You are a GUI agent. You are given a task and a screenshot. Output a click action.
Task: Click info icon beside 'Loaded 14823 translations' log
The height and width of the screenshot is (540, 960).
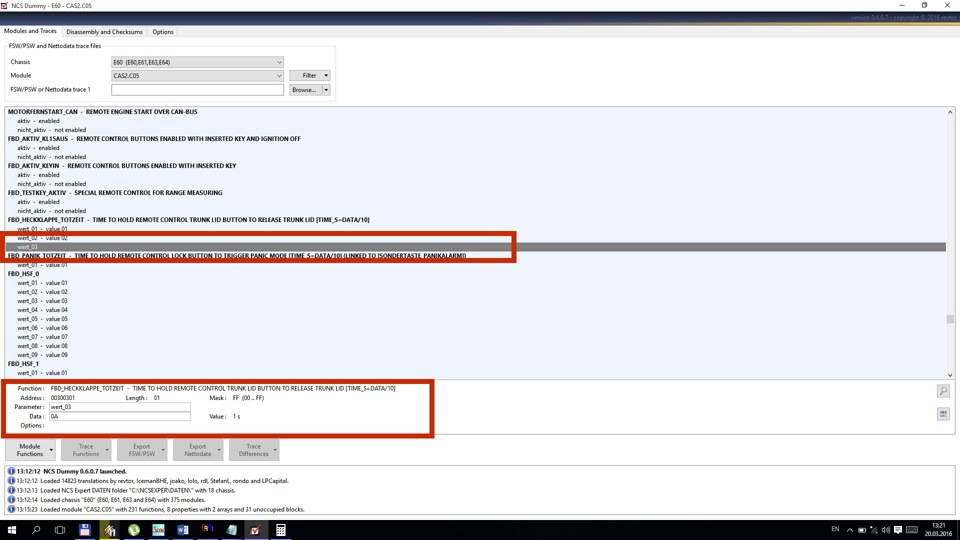click(11, 481)
